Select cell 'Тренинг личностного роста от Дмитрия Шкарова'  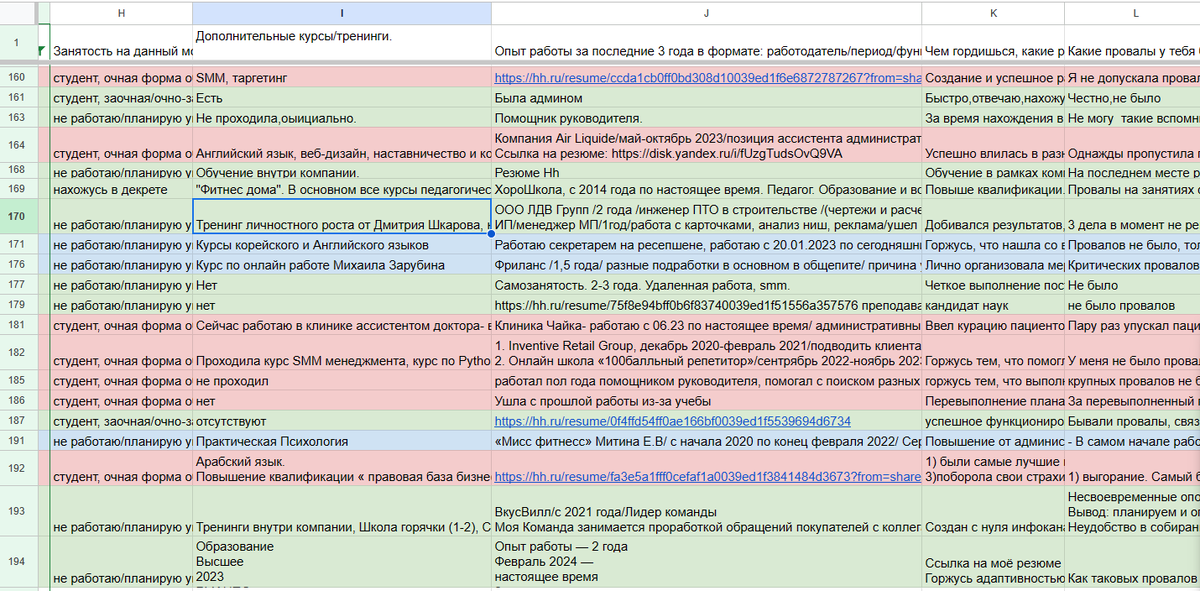point(341,217)
